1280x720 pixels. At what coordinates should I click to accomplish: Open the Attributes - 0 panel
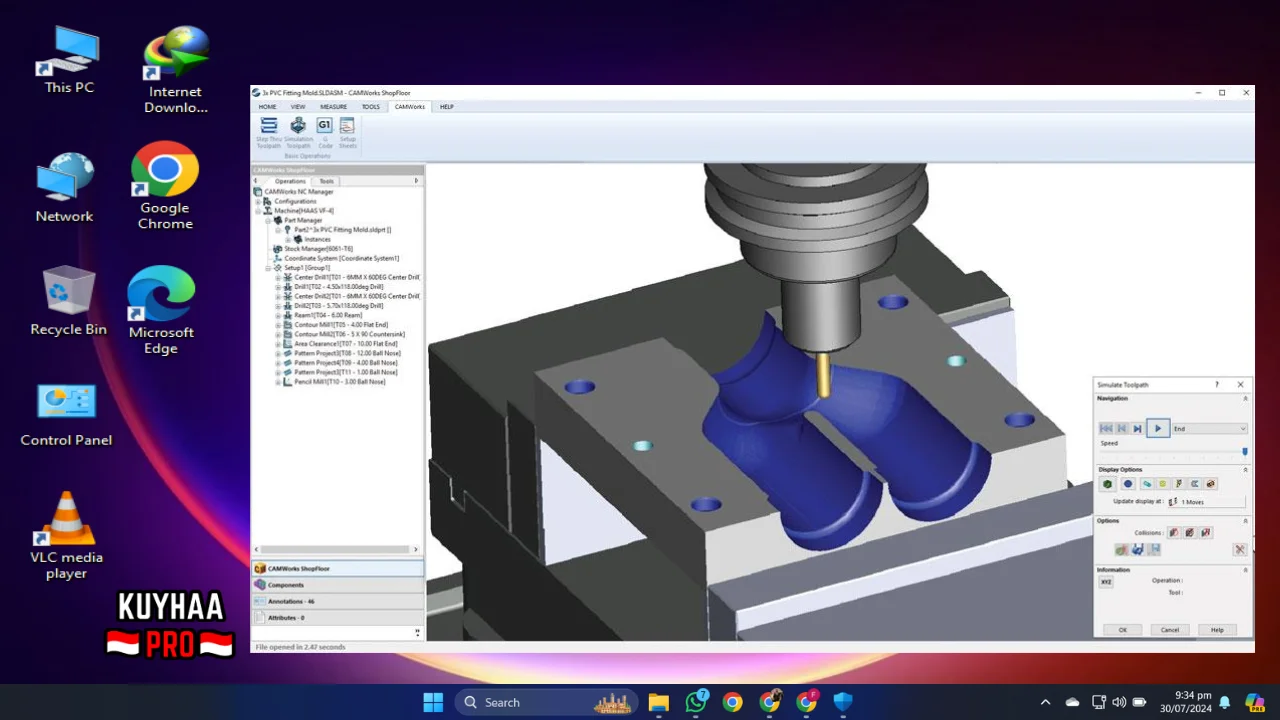337,618
